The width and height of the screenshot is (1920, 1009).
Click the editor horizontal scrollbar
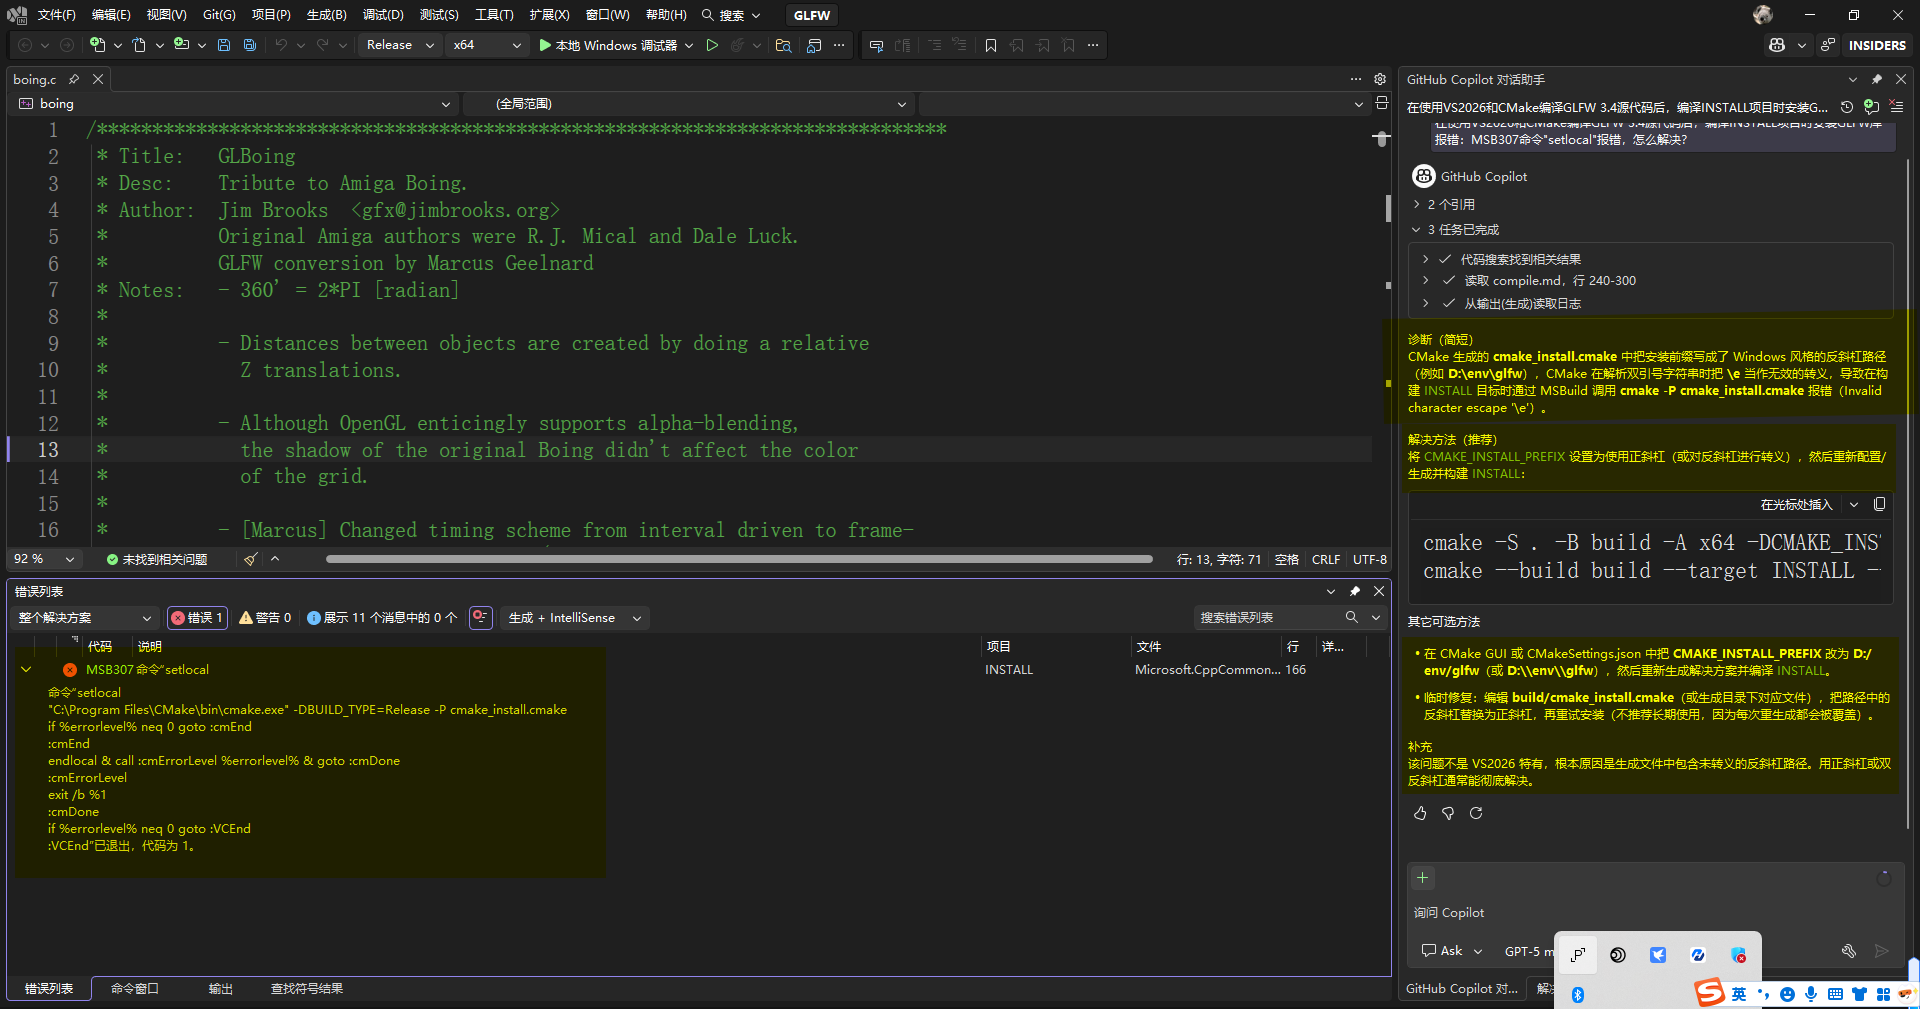point(739,559)
